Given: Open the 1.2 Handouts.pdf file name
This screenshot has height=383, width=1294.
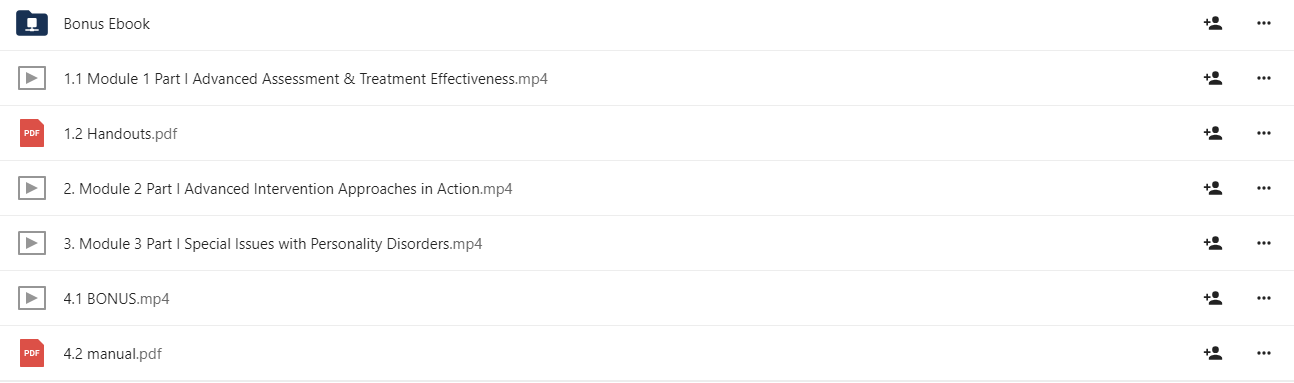Looking at the screenshot, I should tap(120, 133).
